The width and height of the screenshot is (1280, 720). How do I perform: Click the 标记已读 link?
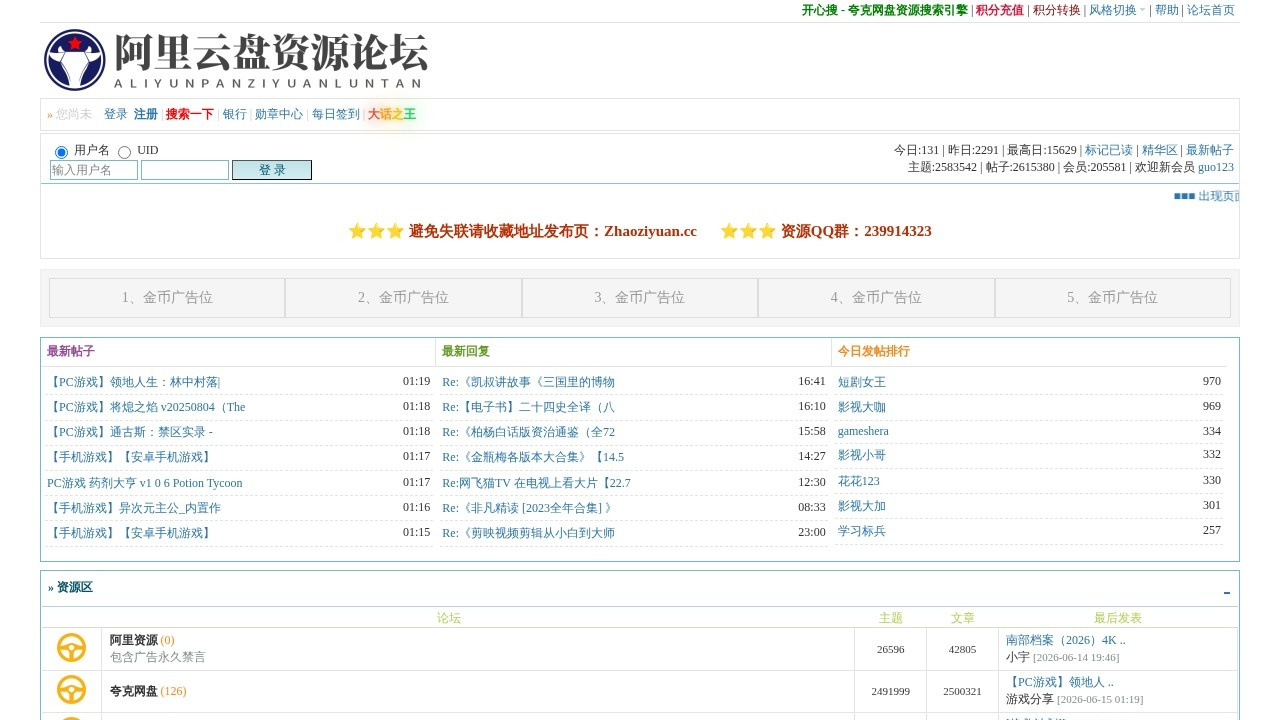[x=1109, y=150]
